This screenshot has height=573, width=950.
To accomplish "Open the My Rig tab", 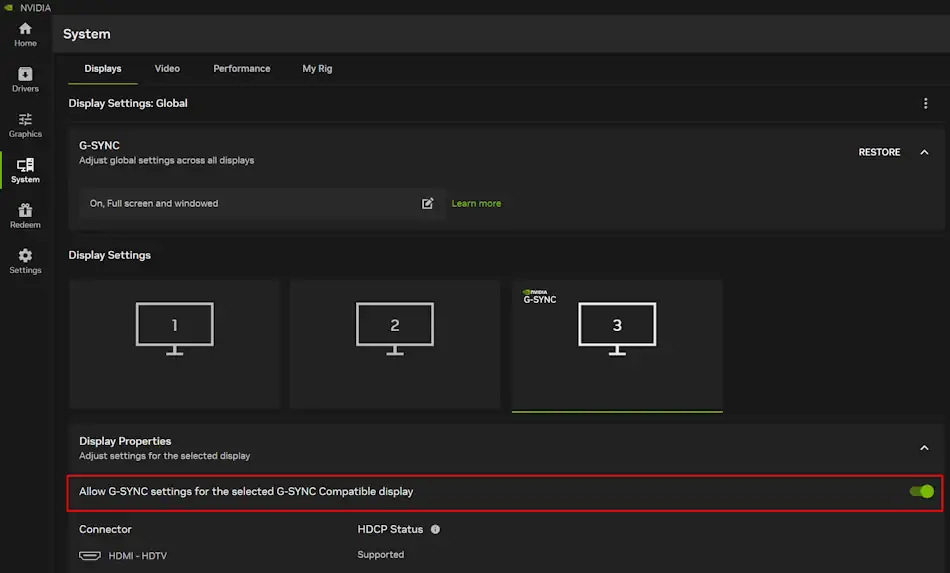I will (x=317, y=68).
